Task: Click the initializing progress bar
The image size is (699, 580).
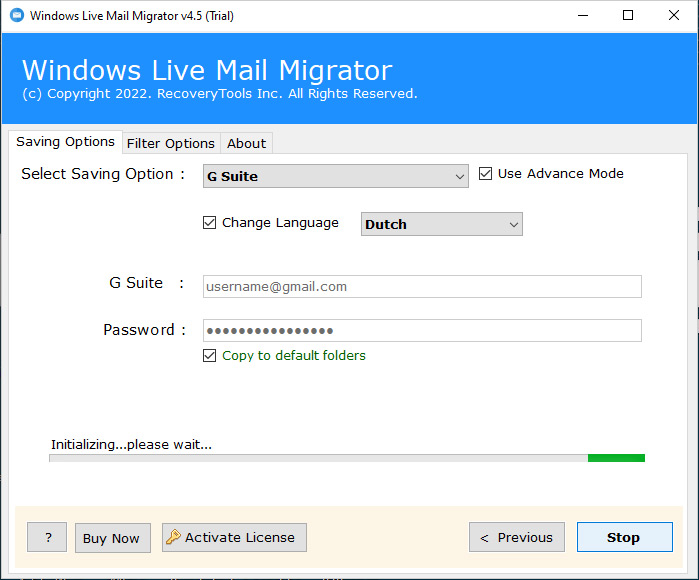Action: [347, 458]
